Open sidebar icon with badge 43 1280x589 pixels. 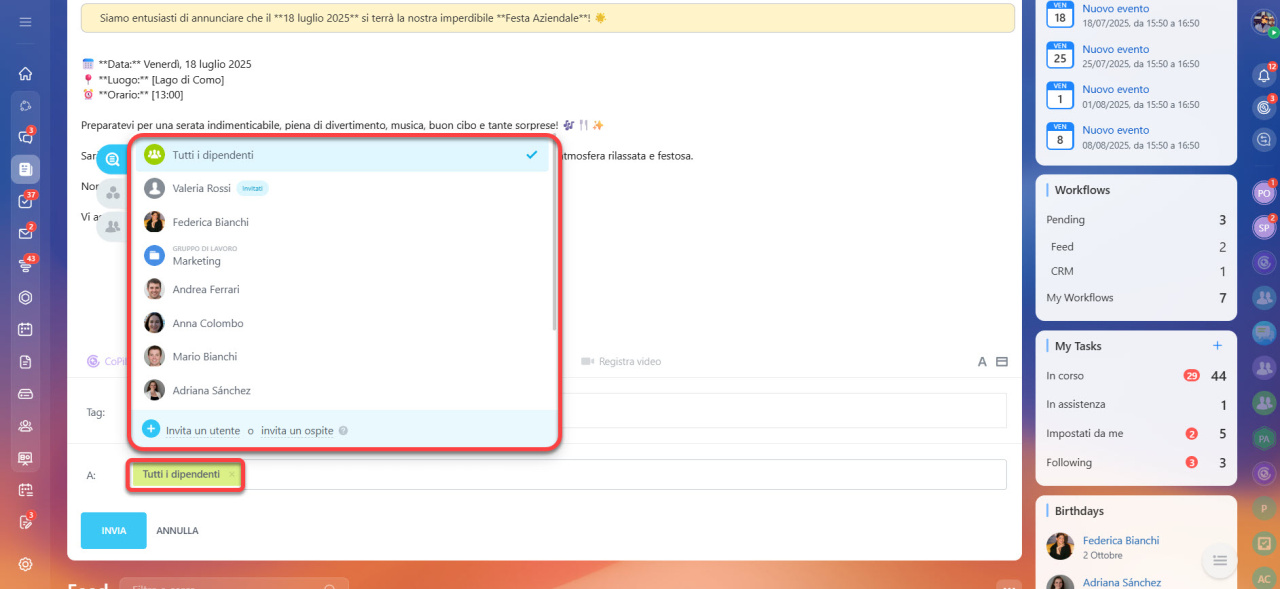[x=25, y=265]
